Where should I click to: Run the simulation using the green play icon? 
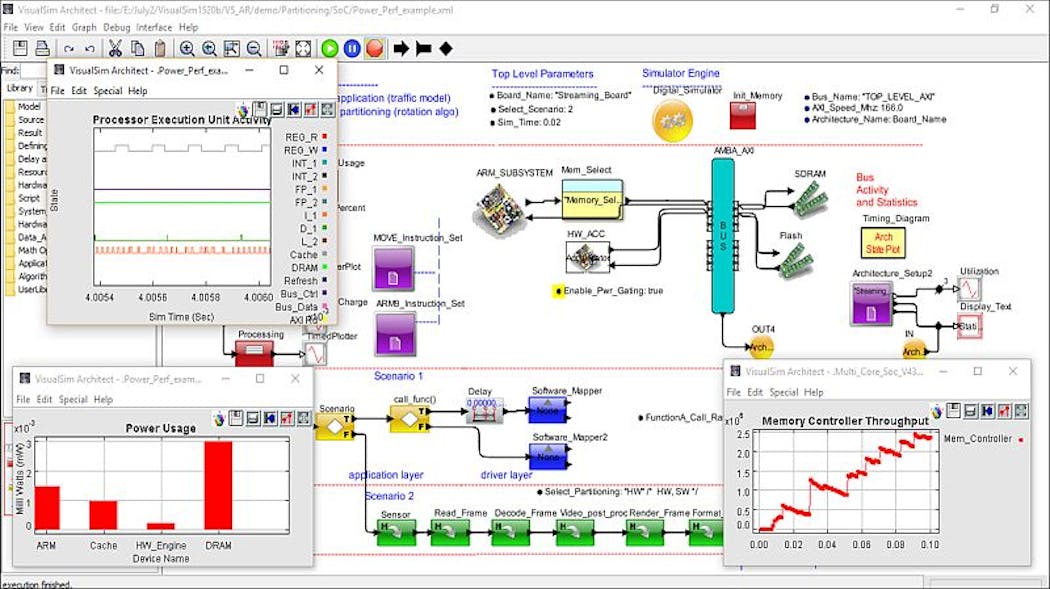pyautogui.click(x=330, y=46)
